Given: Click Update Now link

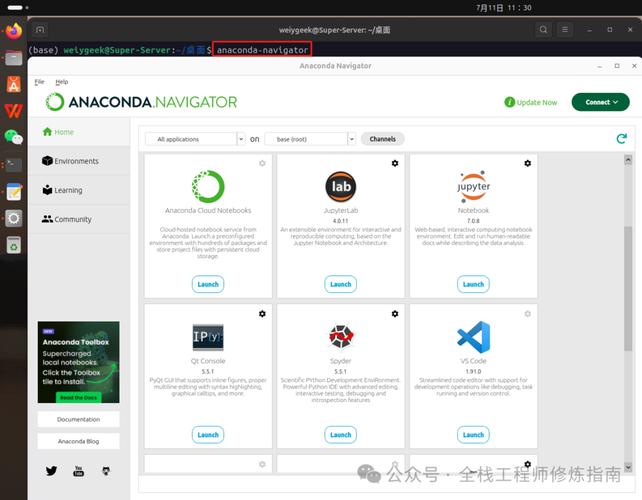Looking at the screenshot, I should 531,102.
